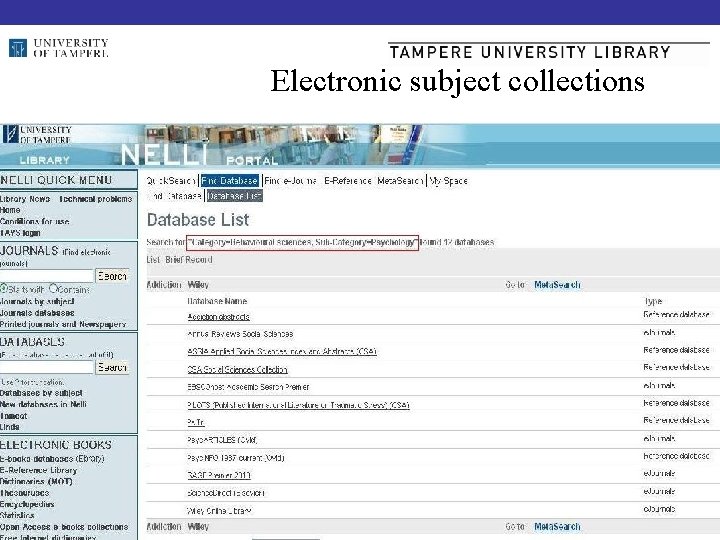Viewport: 720px width, 540px height.
Task: Switch to List view
Action: click(153, 259)
